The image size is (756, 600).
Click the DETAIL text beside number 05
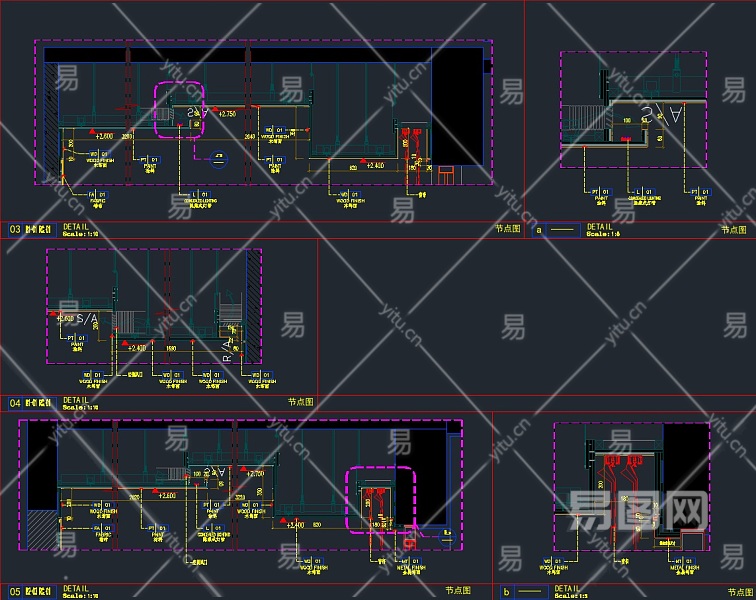pyautogui.click(x=76, y=588)
